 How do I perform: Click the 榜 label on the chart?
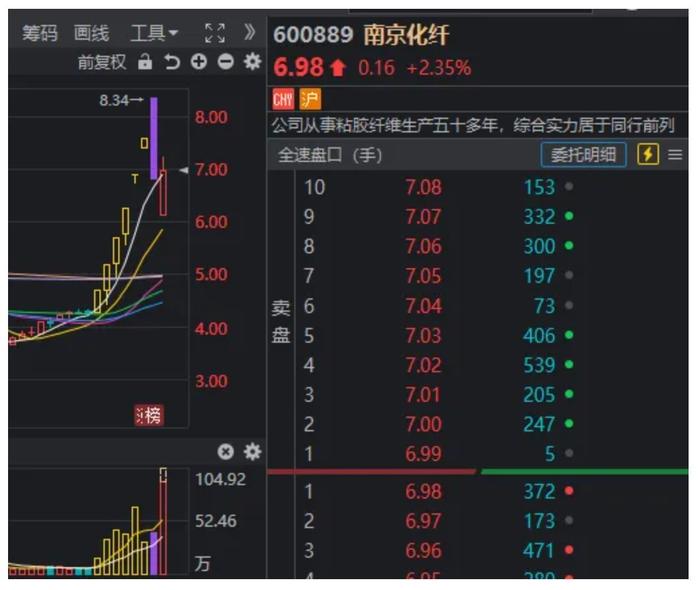pyautogui.click(x=148, y=416)
